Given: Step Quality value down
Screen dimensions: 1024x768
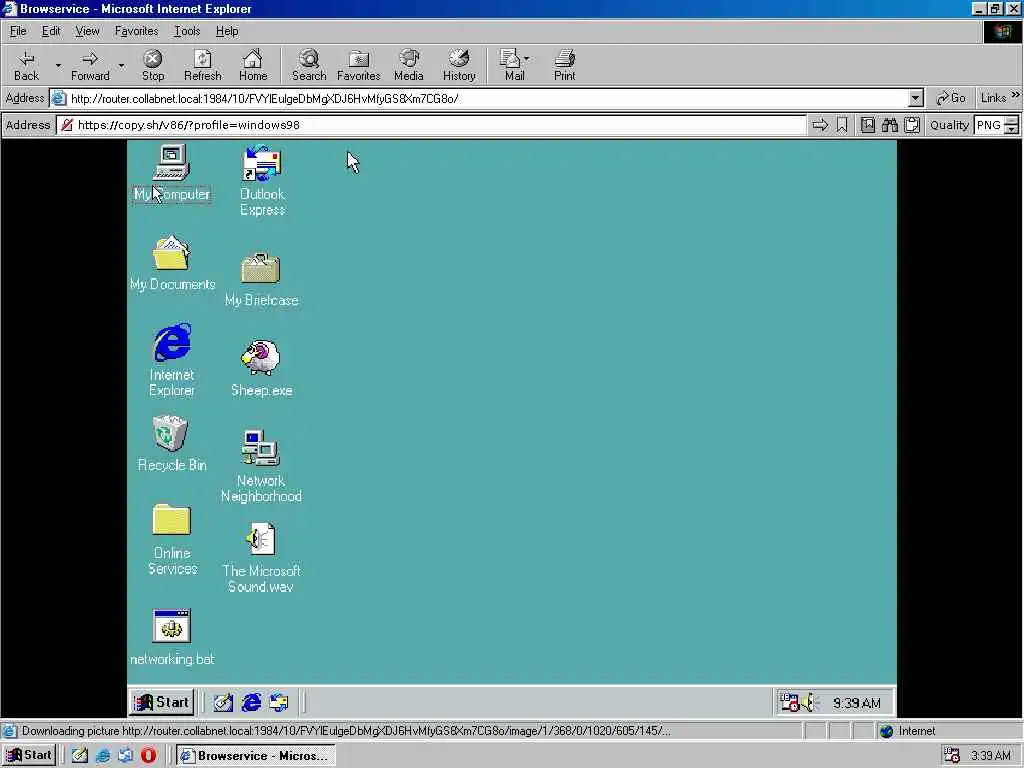Looking at the screenshot, I should tap(1012, 129).
